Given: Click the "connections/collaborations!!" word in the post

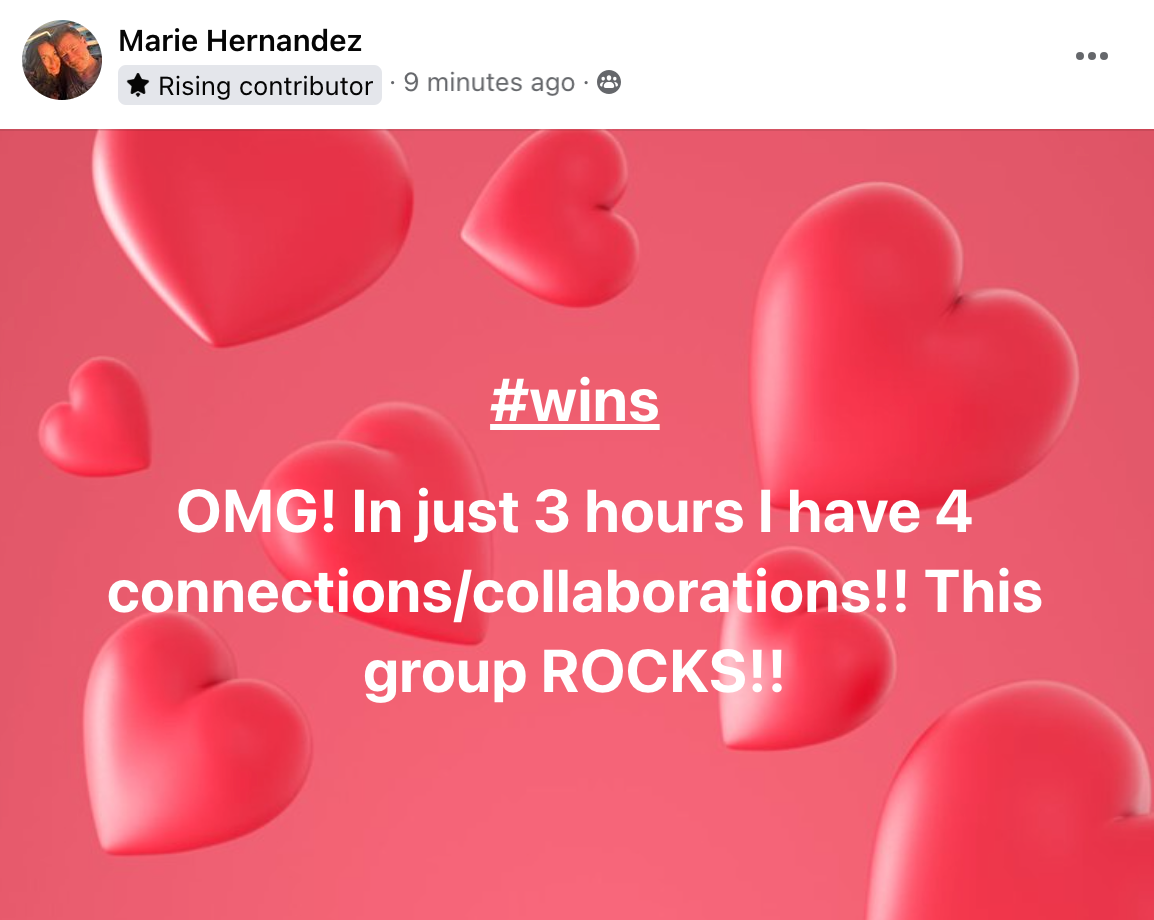Looking at the screenshot, I should (508, 593).
